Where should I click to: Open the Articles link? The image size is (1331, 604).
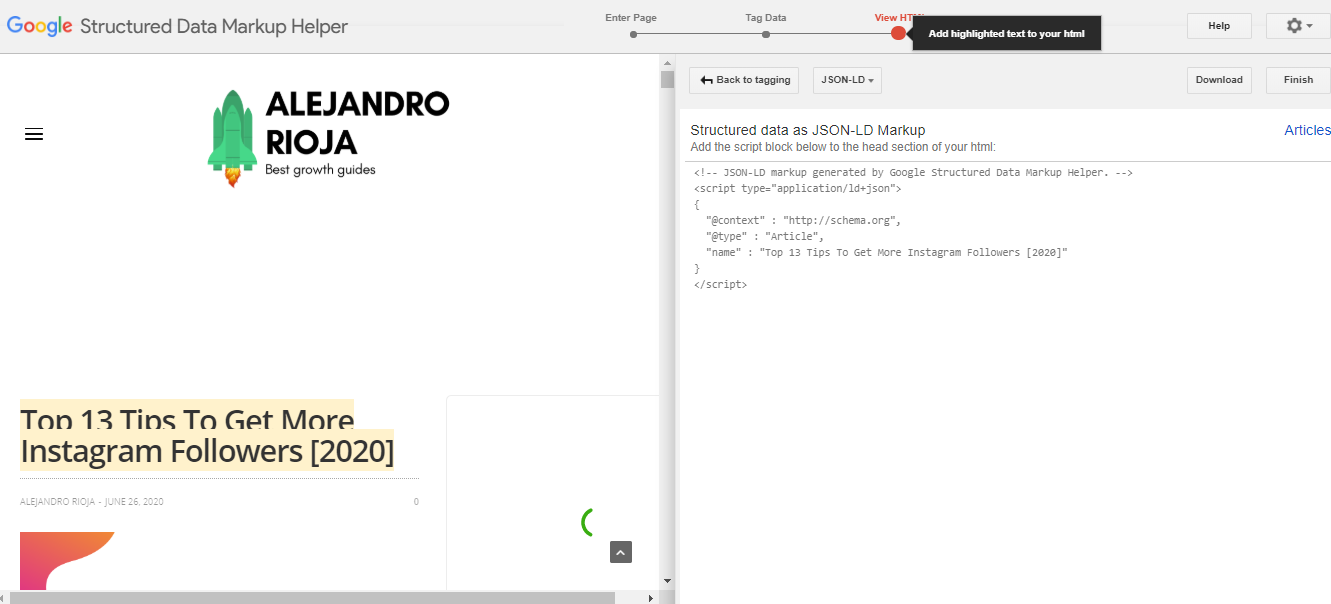(1307, 130)
